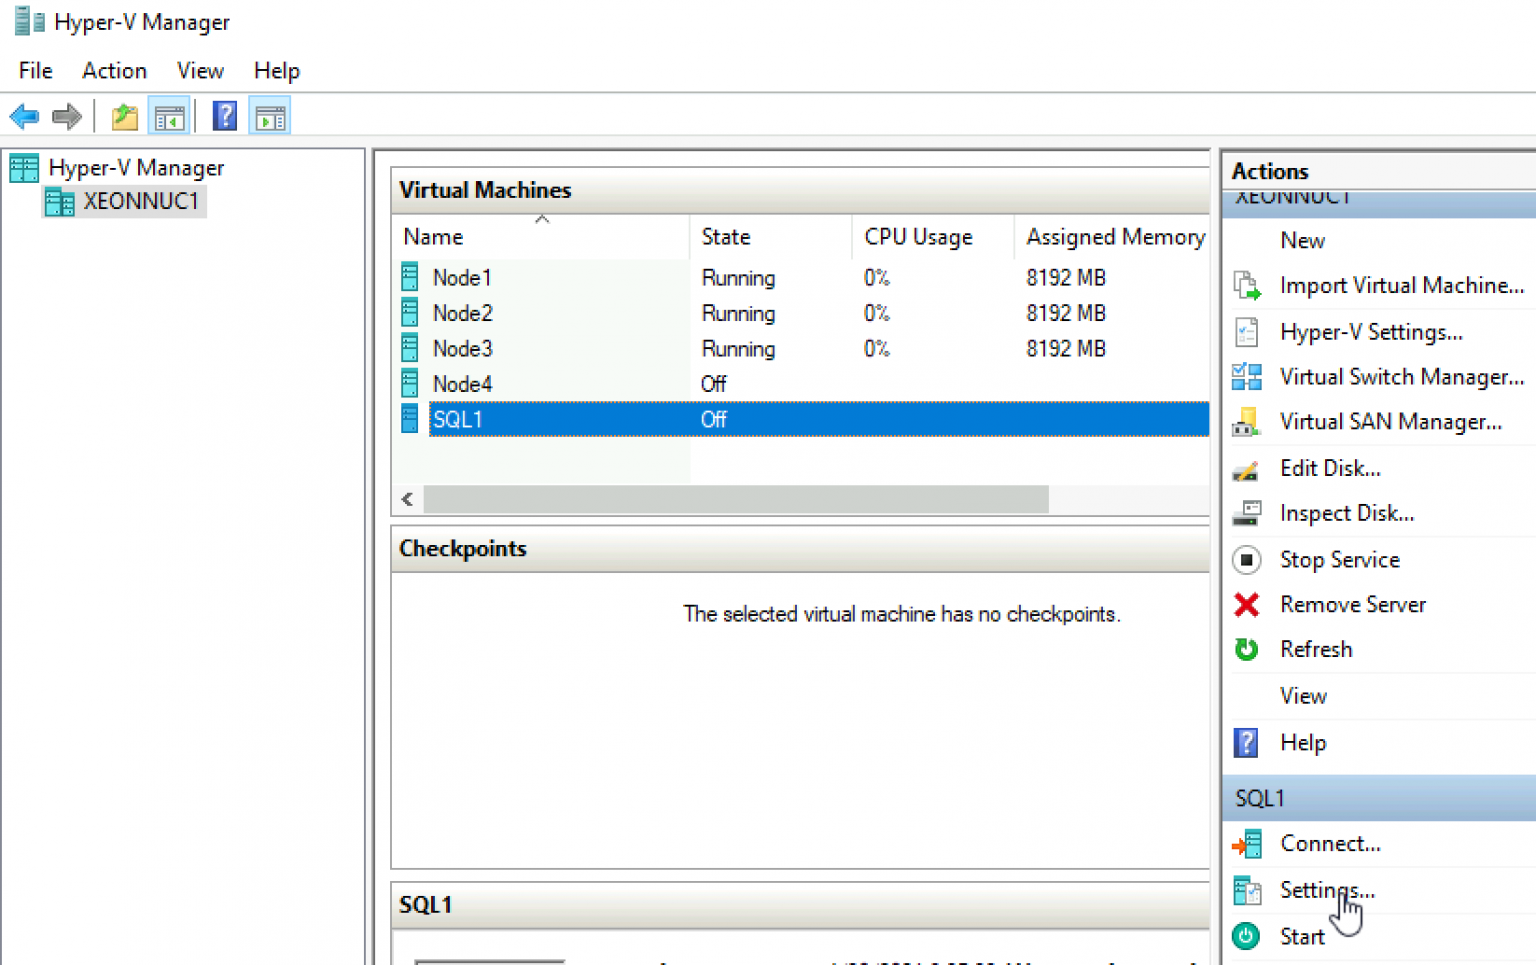Image resolution: width=1536 pixels, height=965 pixels.
Task: Open the Inspect Disk dialog
Action: (x=1346, y=512)
